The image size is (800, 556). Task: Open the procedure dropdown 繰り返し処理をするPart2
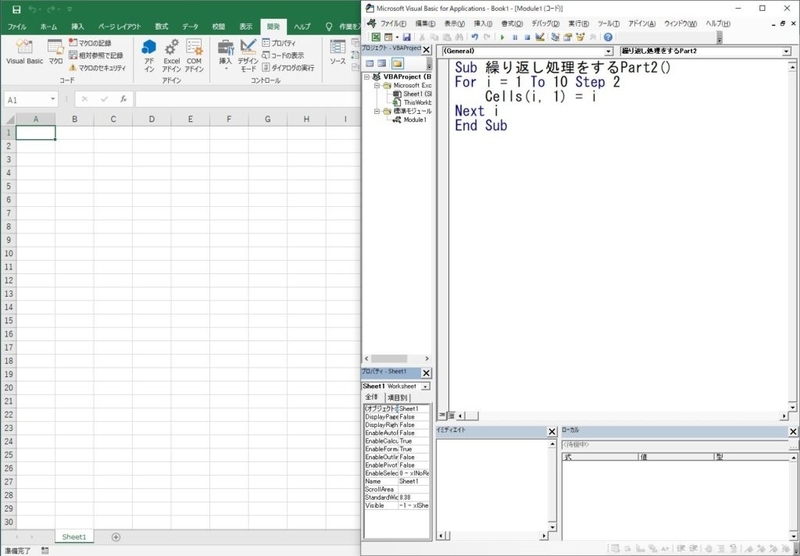click(786, 51)
